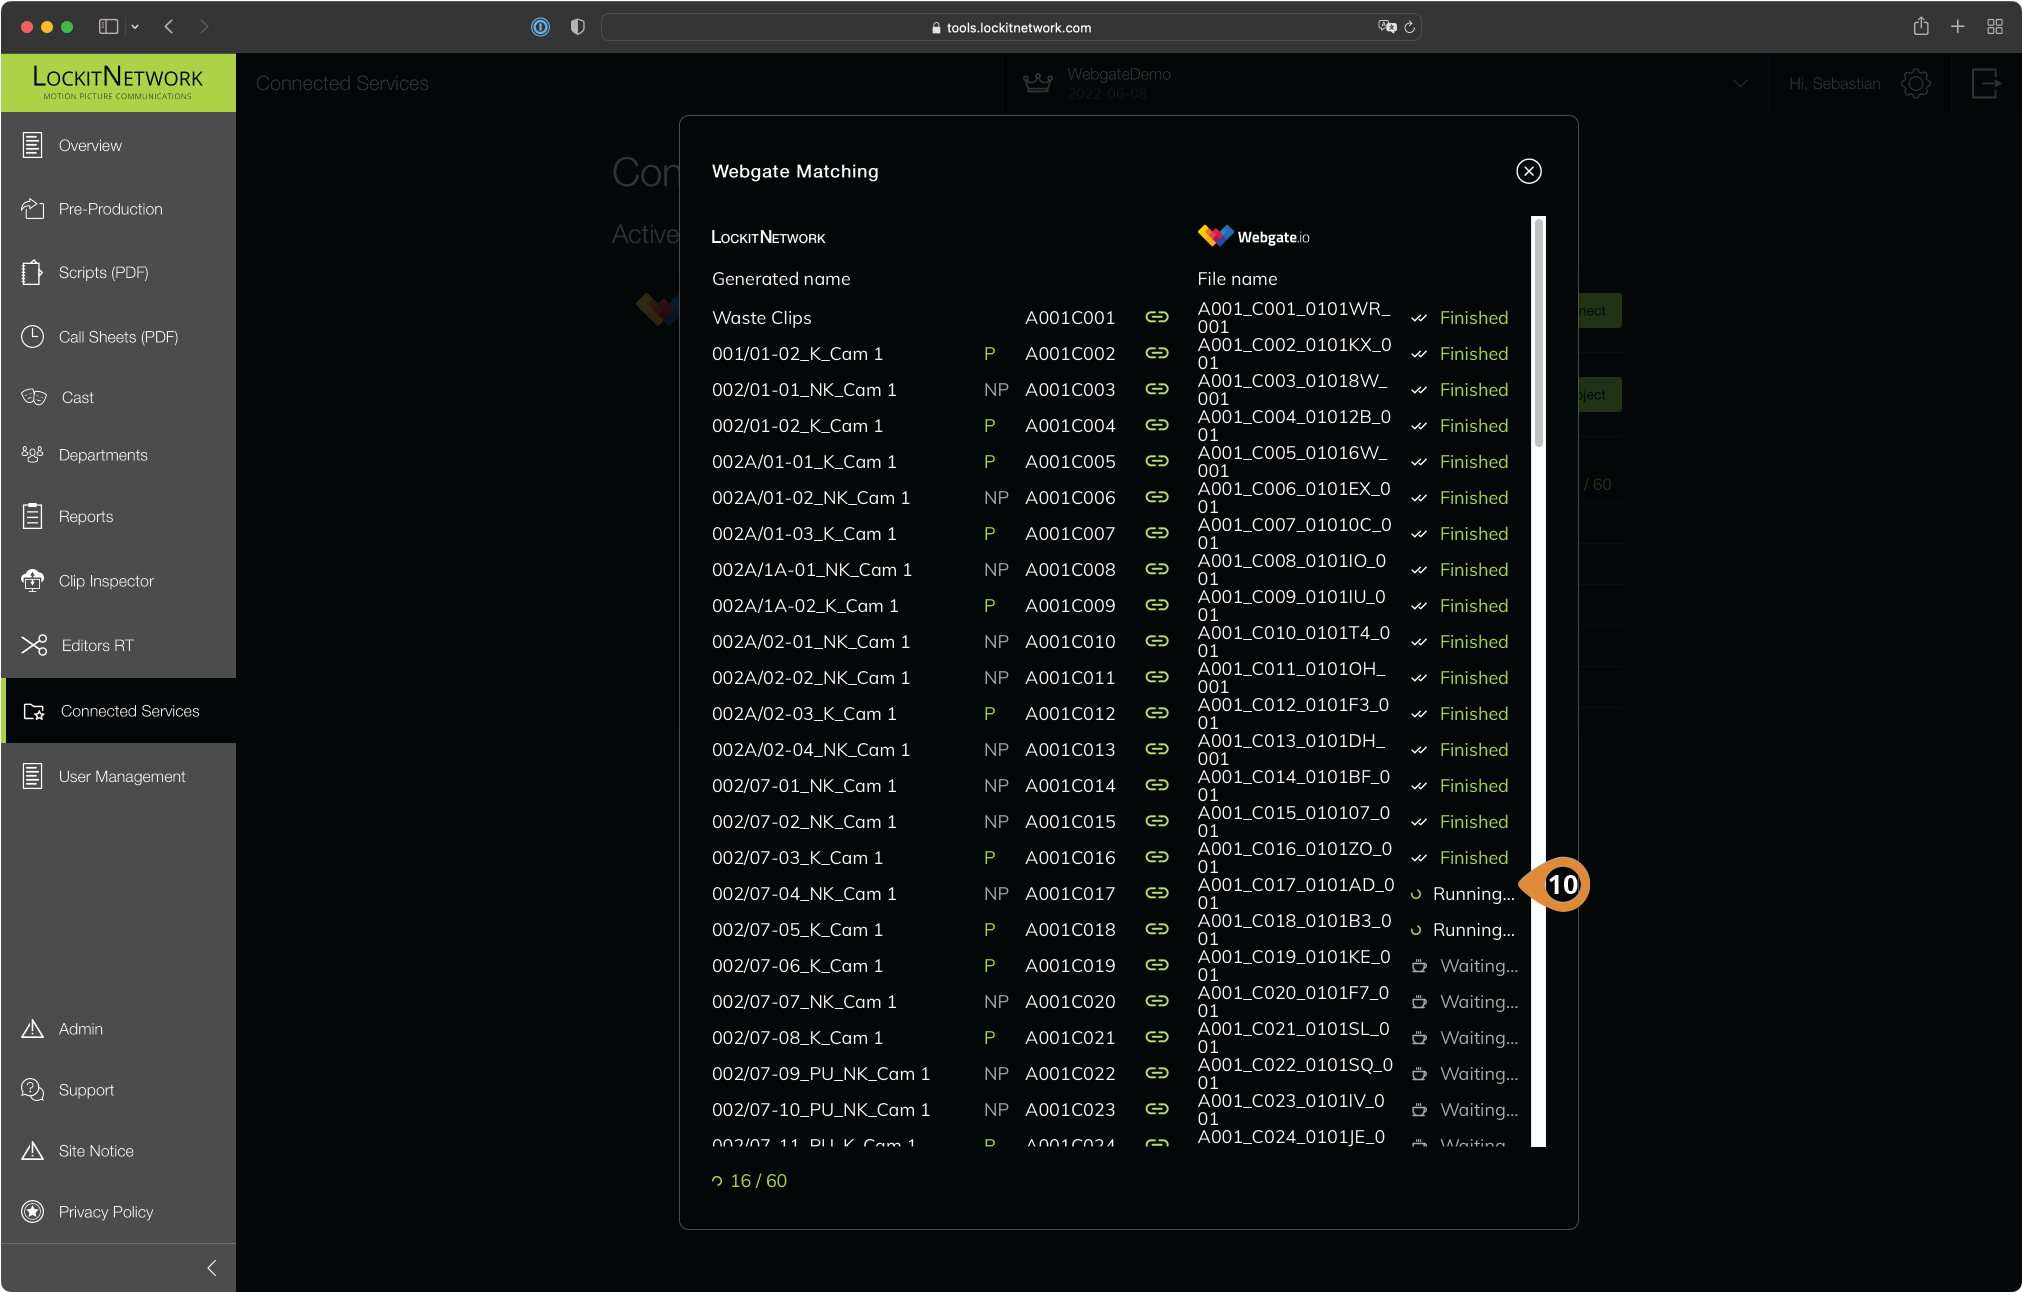Click the LockitNetwork logo

click(x=118, y=82)
